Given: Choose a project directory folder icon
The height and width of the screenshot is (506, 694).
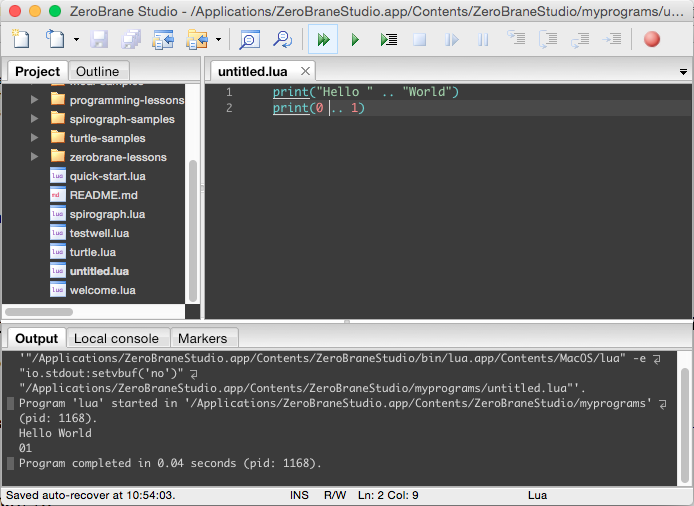Looking at the screenshot, I should (197, 39).
